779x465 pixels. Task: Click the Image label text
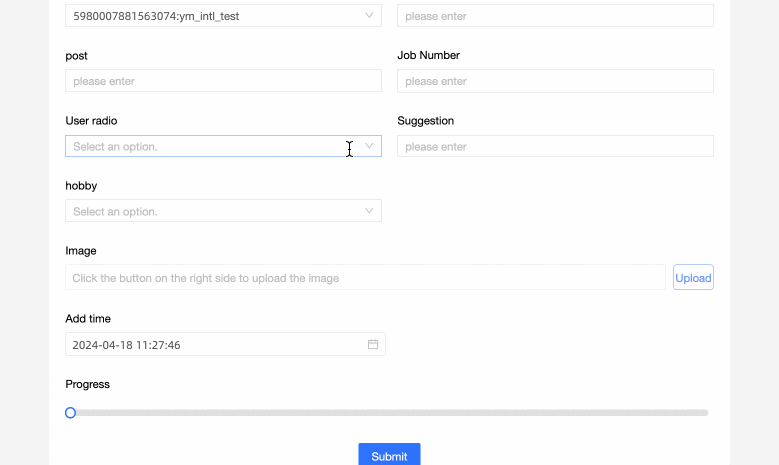click(80, 251)
